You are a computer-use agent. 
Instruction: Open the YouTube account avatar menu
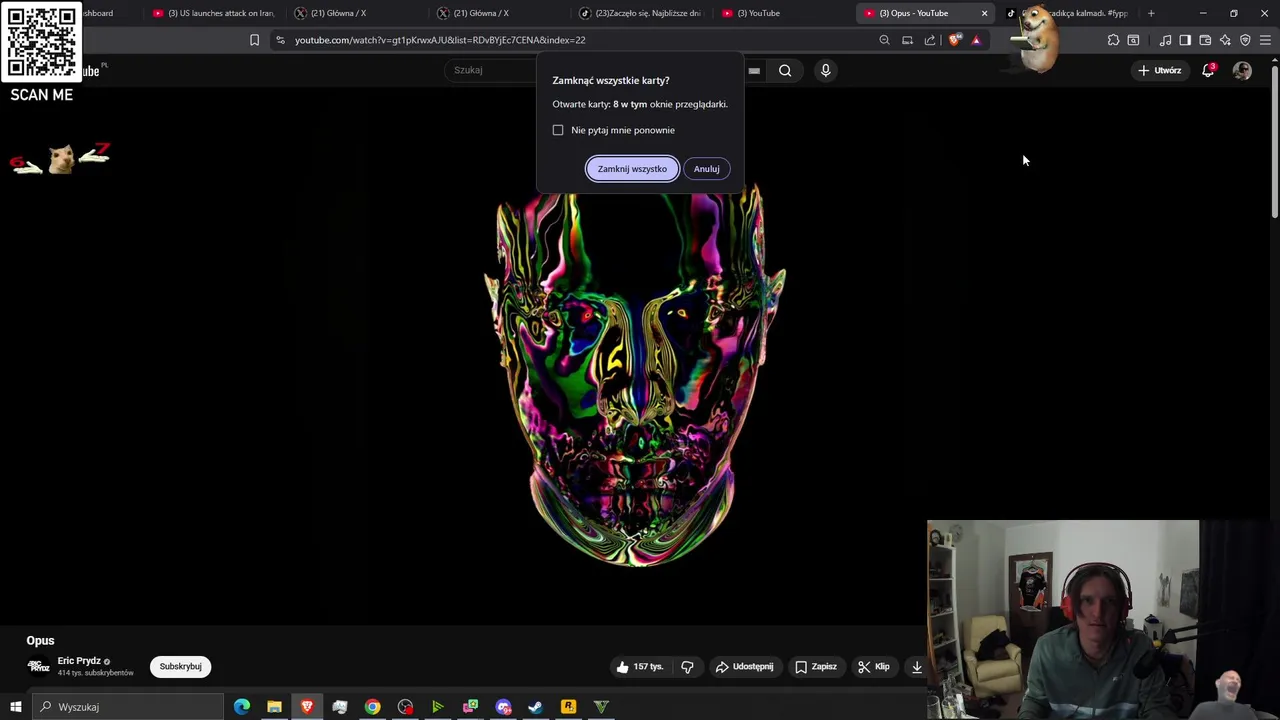(x=1242, y=70)
